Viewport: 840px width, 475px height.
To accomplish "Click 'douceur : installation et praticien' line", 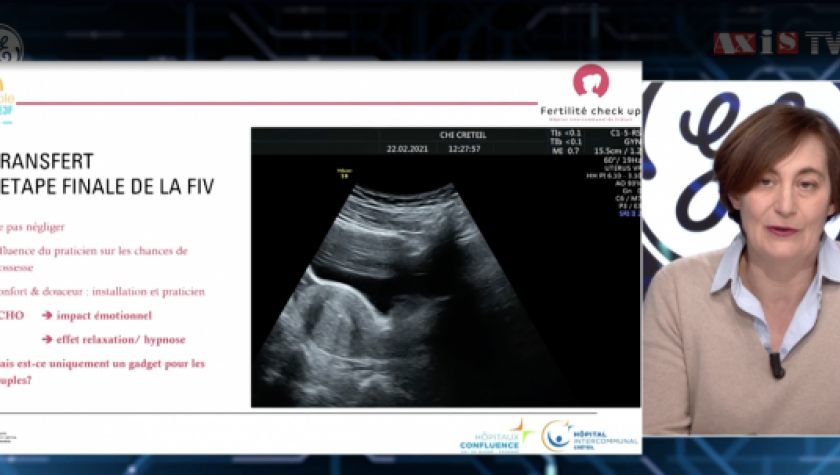I will coord(124,292).
